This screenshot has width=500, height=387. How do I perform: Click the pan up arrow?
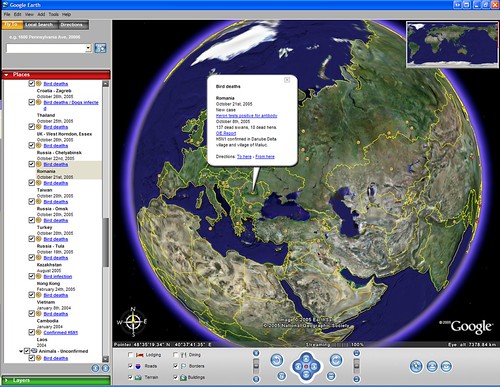(306, 359)
